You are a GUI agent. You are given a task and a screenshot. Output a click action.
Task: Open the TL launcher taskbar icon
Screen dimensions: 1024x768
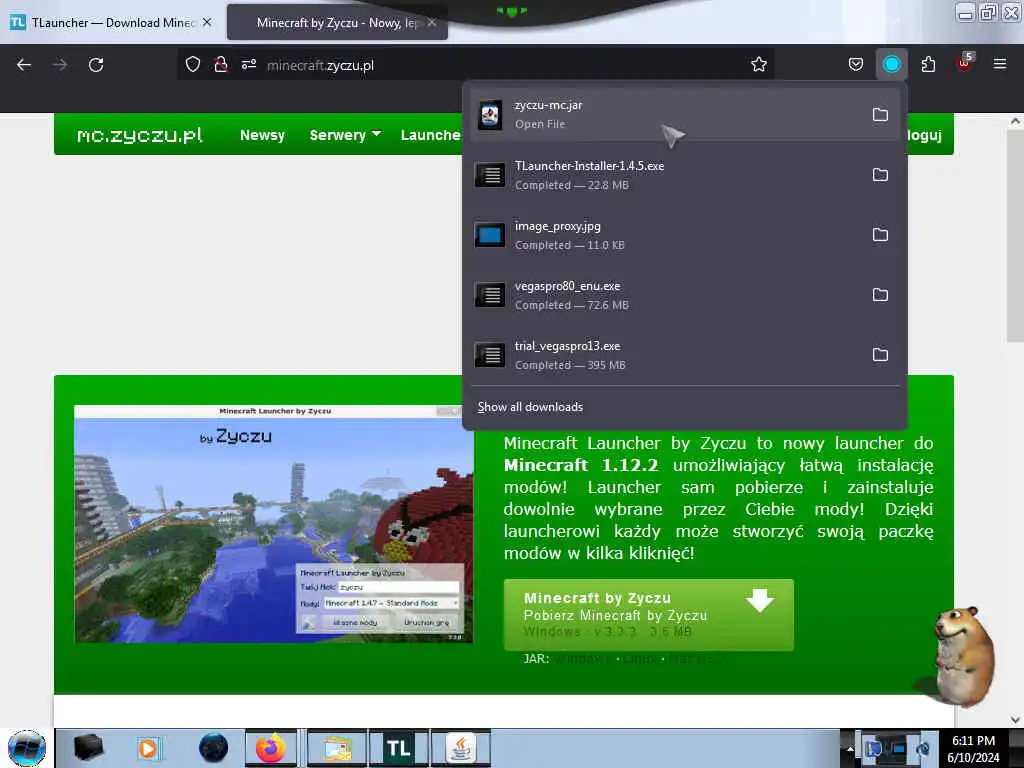tap(398, 748)
